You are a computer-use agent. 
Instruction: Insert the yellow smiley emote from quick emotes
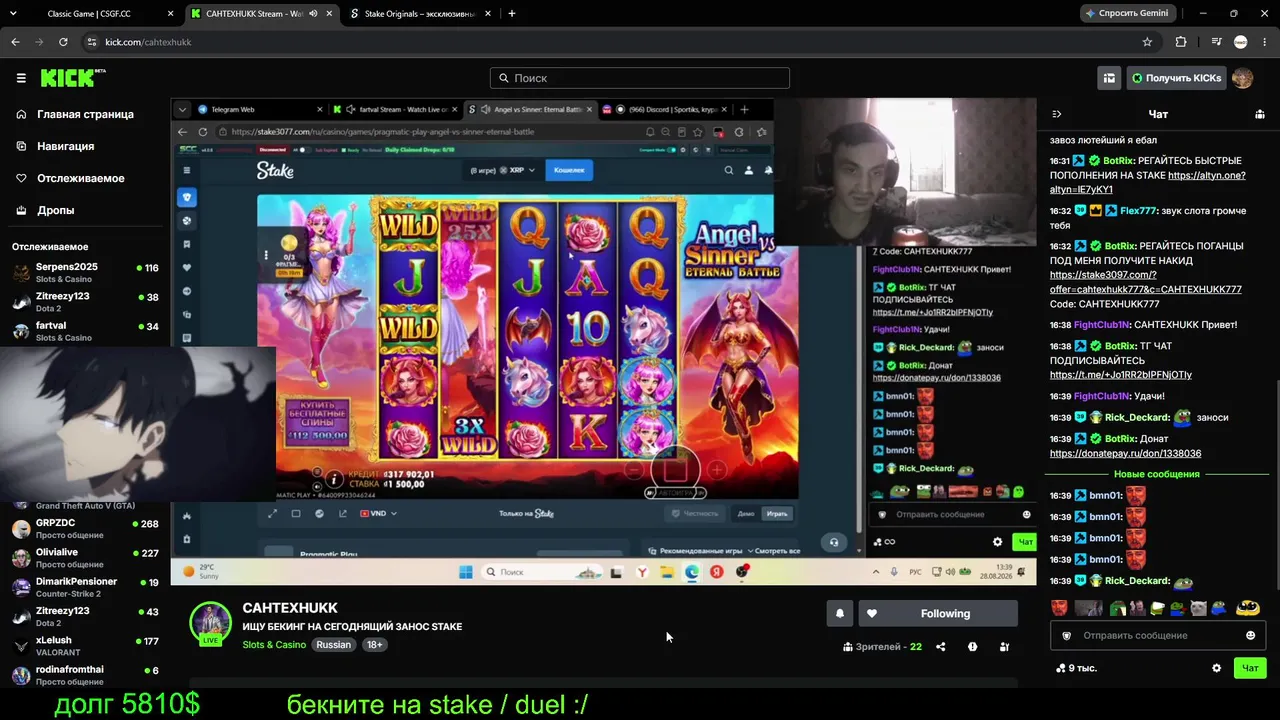point(1247,607)
